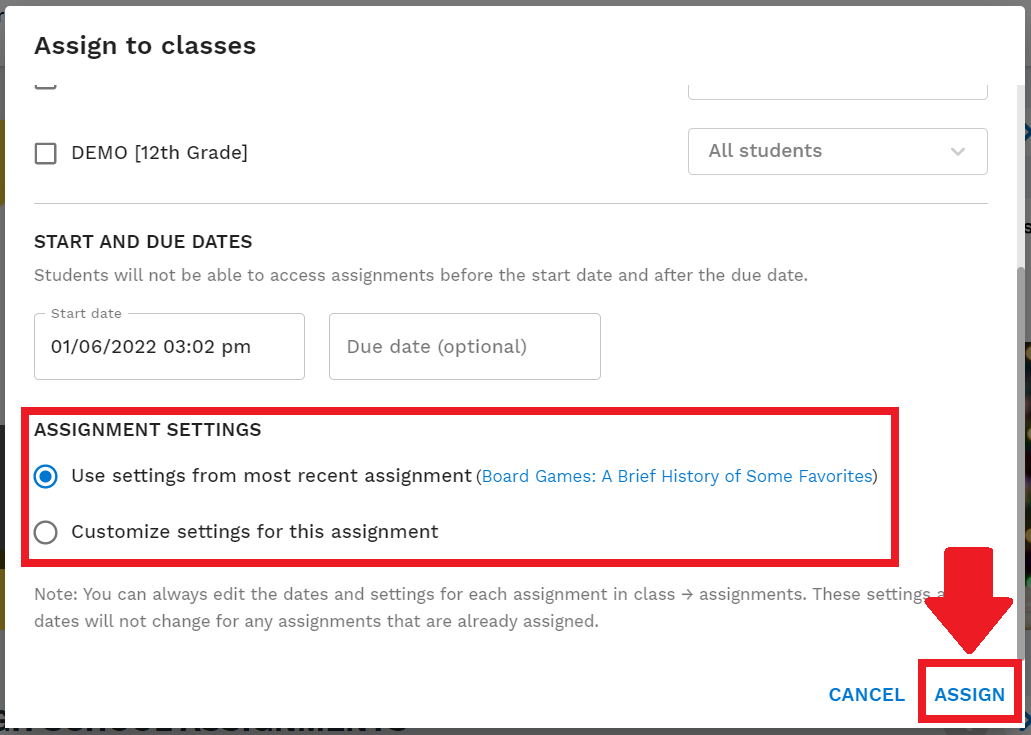Screen dimensions: 1031x735
Task: Click the 'ASSIGNMENT SETTINGS' heading
Action: [x=148, y=430]
